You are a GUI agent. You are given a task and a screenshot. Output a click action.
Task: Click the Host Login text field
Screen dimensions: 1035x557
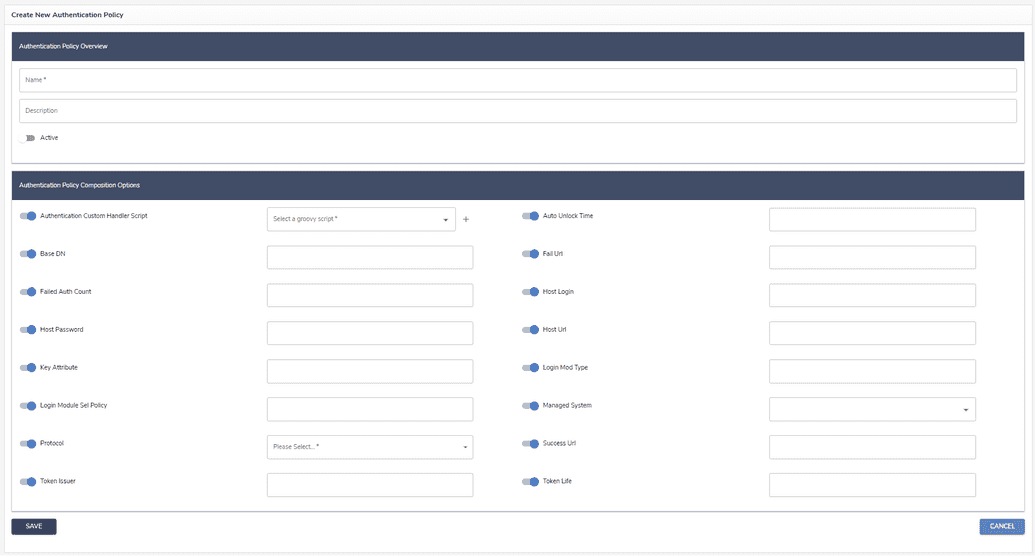[872, 295]
